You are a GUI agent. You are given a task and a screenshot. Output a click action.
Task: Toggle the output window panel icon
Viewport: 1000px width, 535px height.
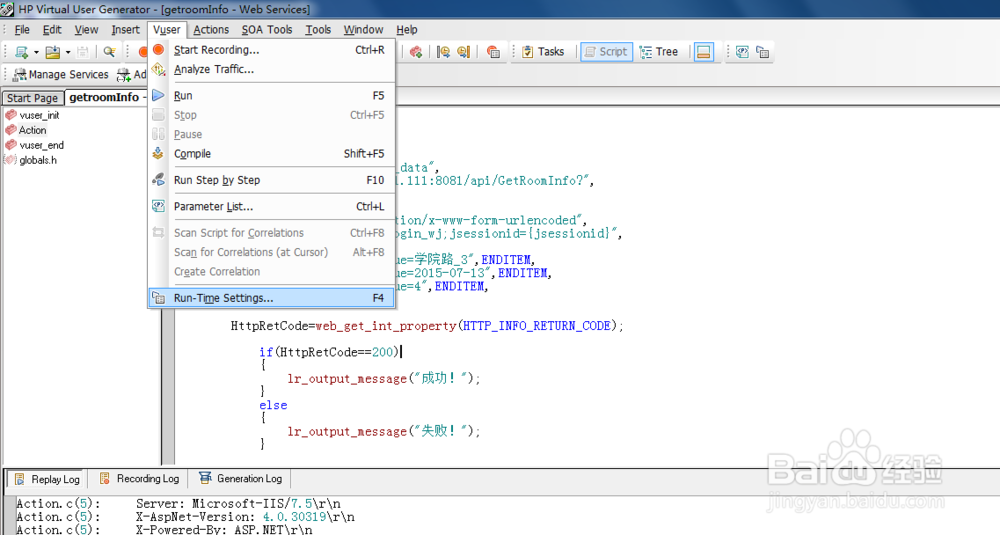pyautogui.click(x=703, y=52)
